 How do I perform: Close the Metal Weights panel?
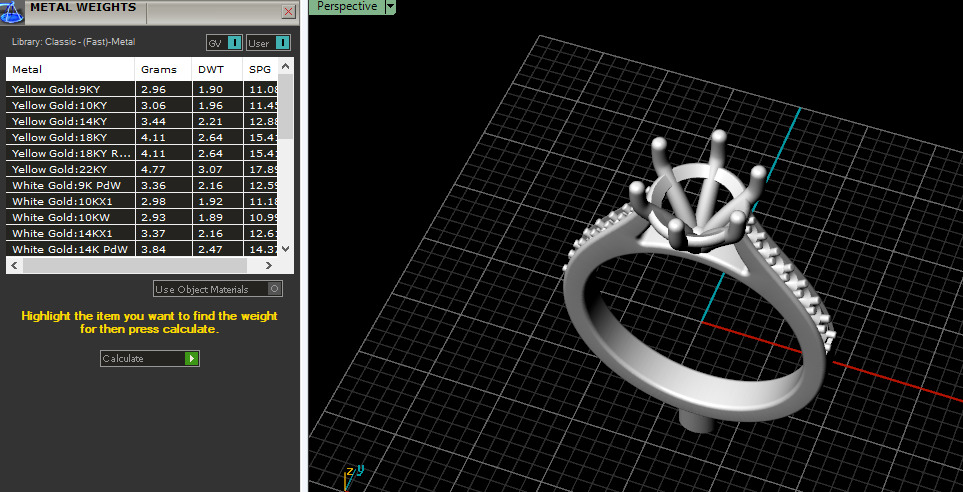pyautogui.click(x=288, y=12)
